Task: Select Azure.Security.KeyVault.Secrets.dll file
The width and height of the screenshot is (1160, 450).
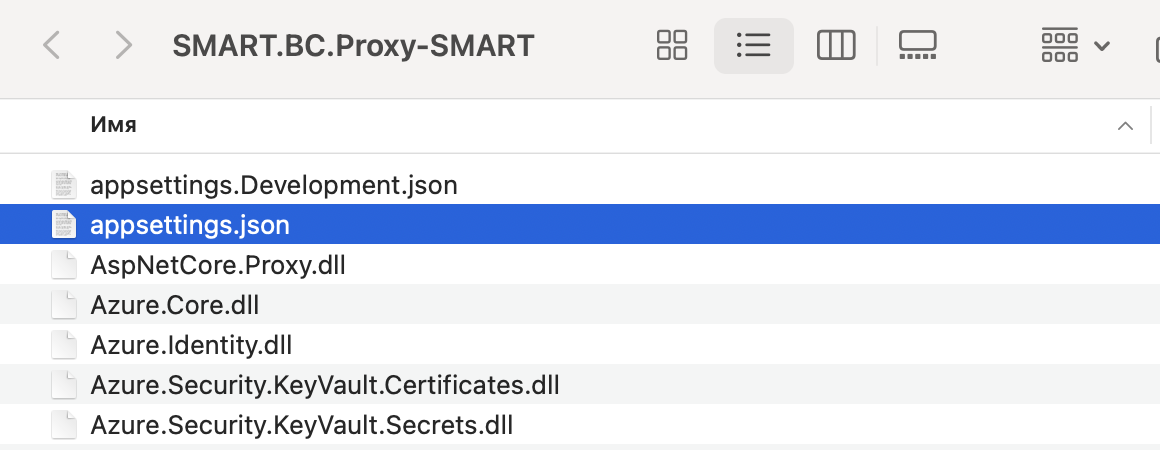Action: tap(301, 425)
